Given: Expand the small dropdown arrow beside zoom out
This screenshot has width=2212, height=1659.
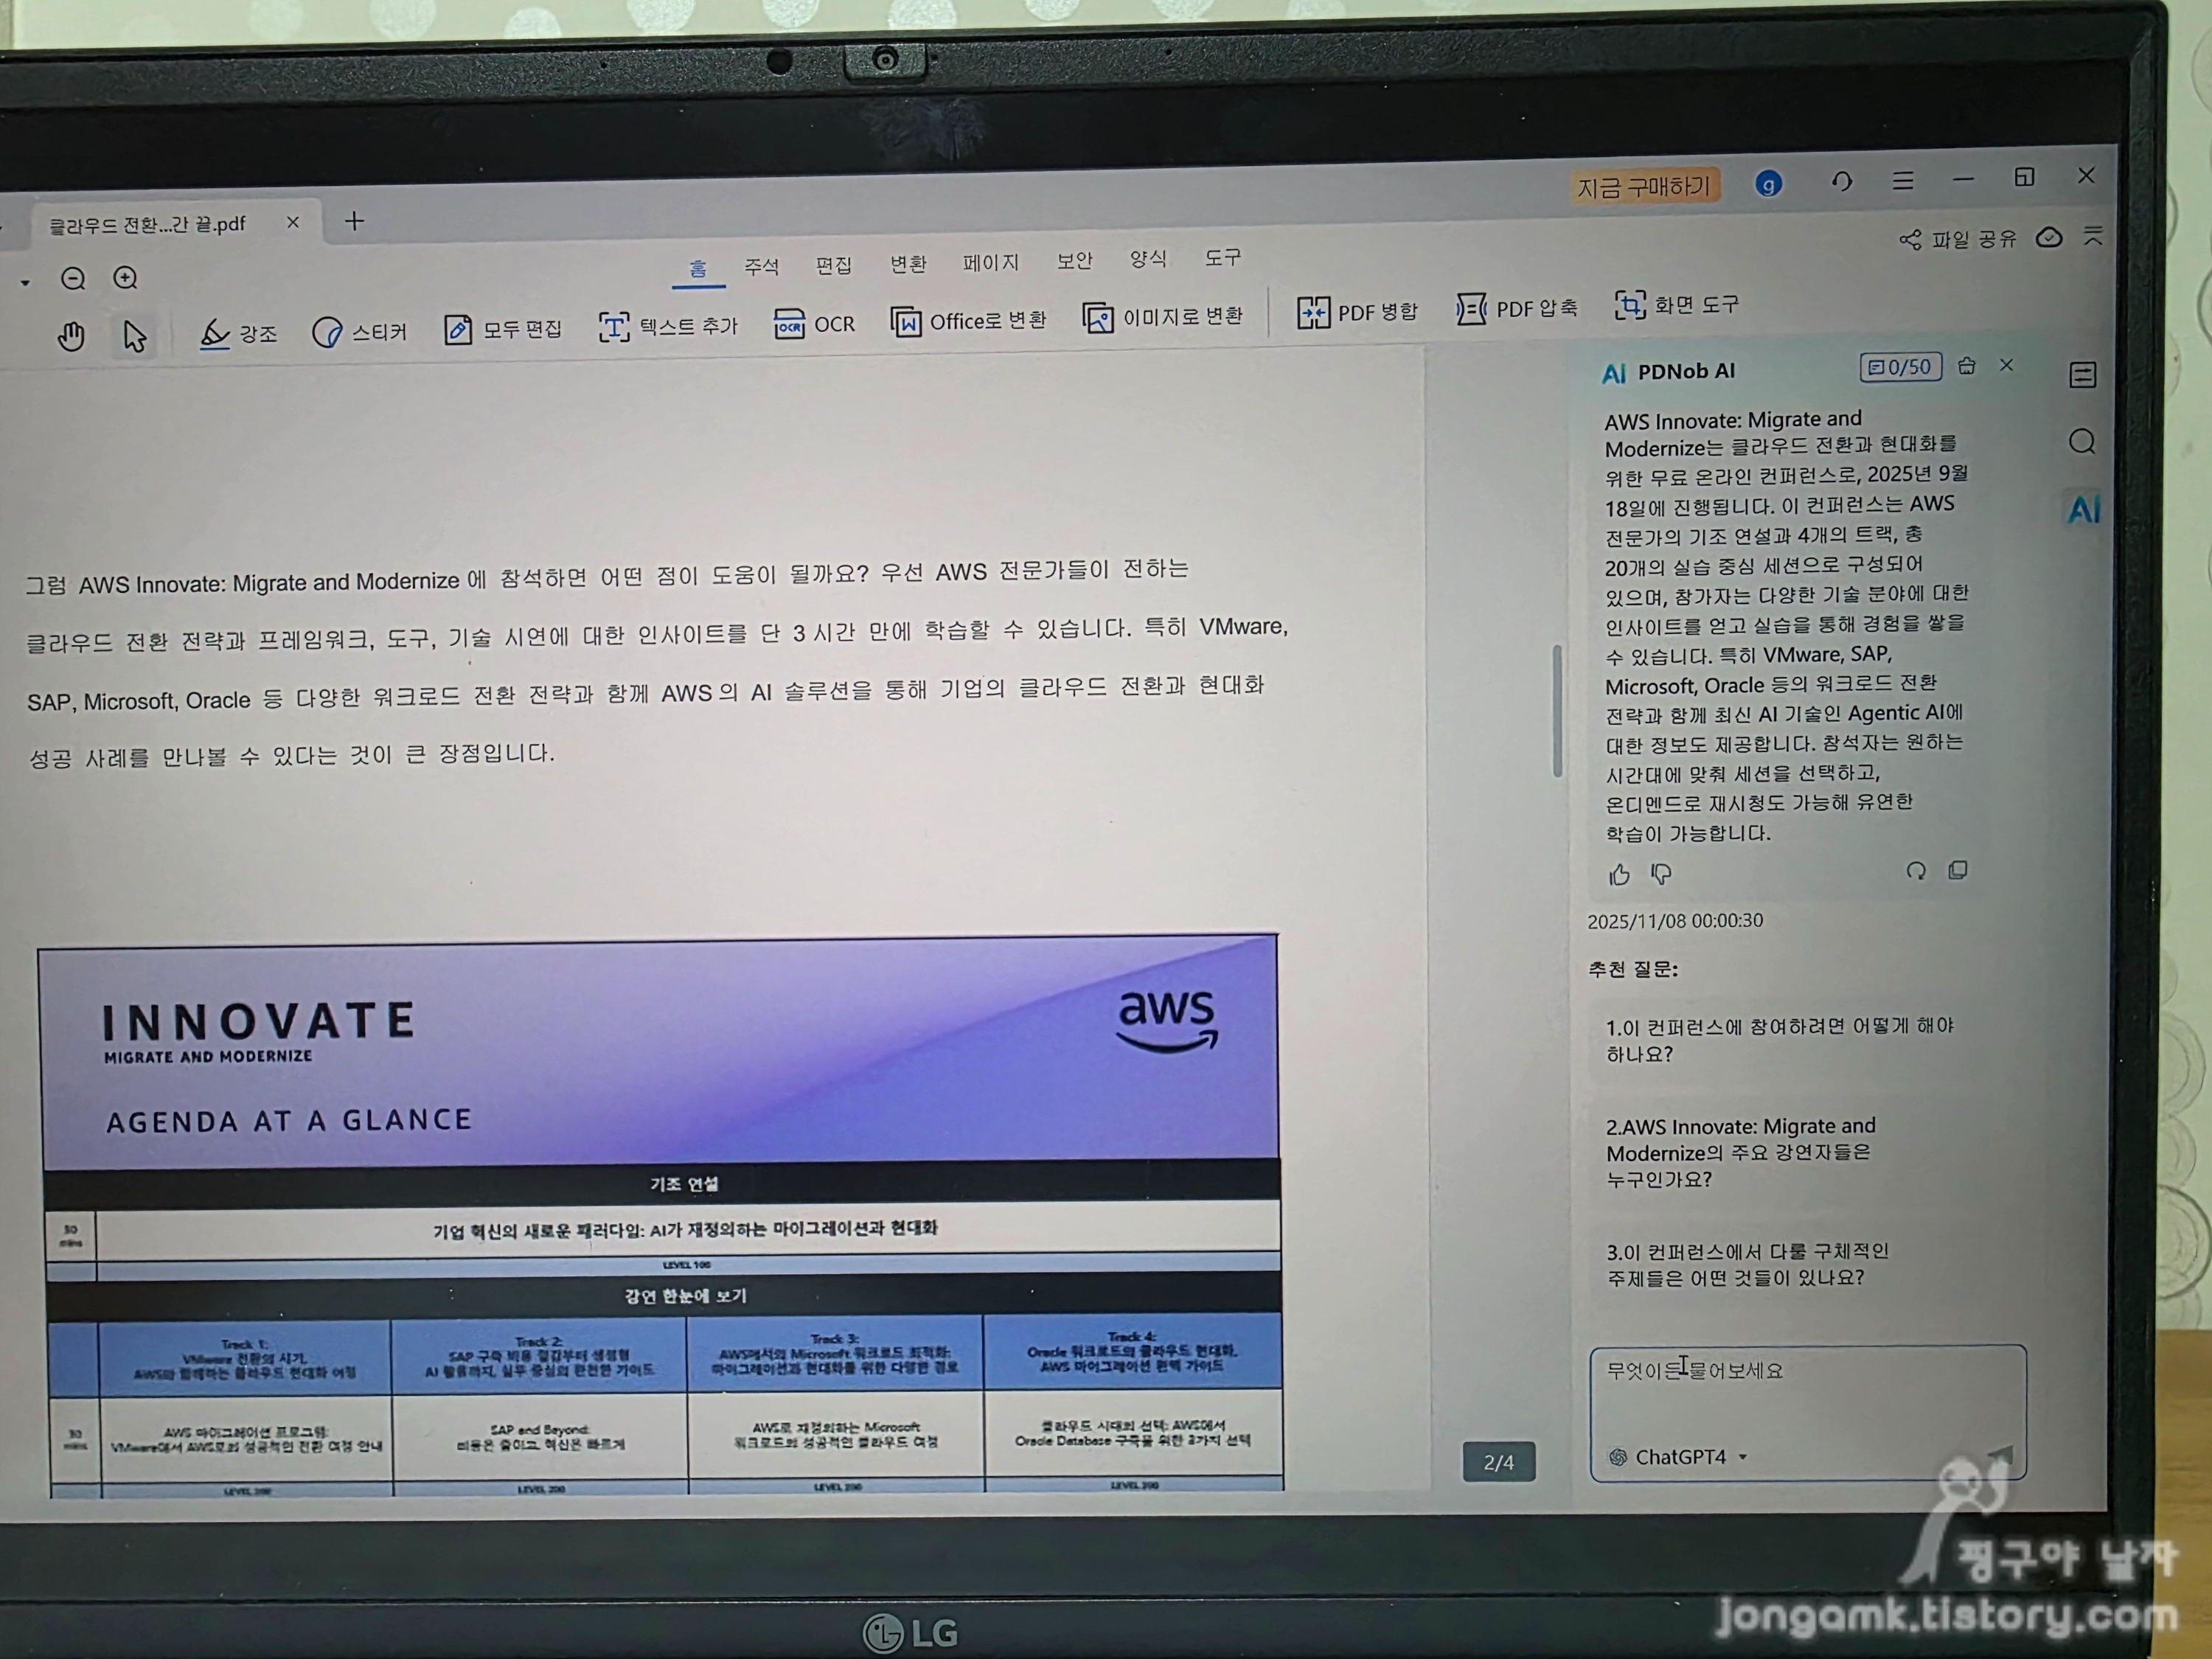Looking at the screenshot, I should click(x=25, y=283).
